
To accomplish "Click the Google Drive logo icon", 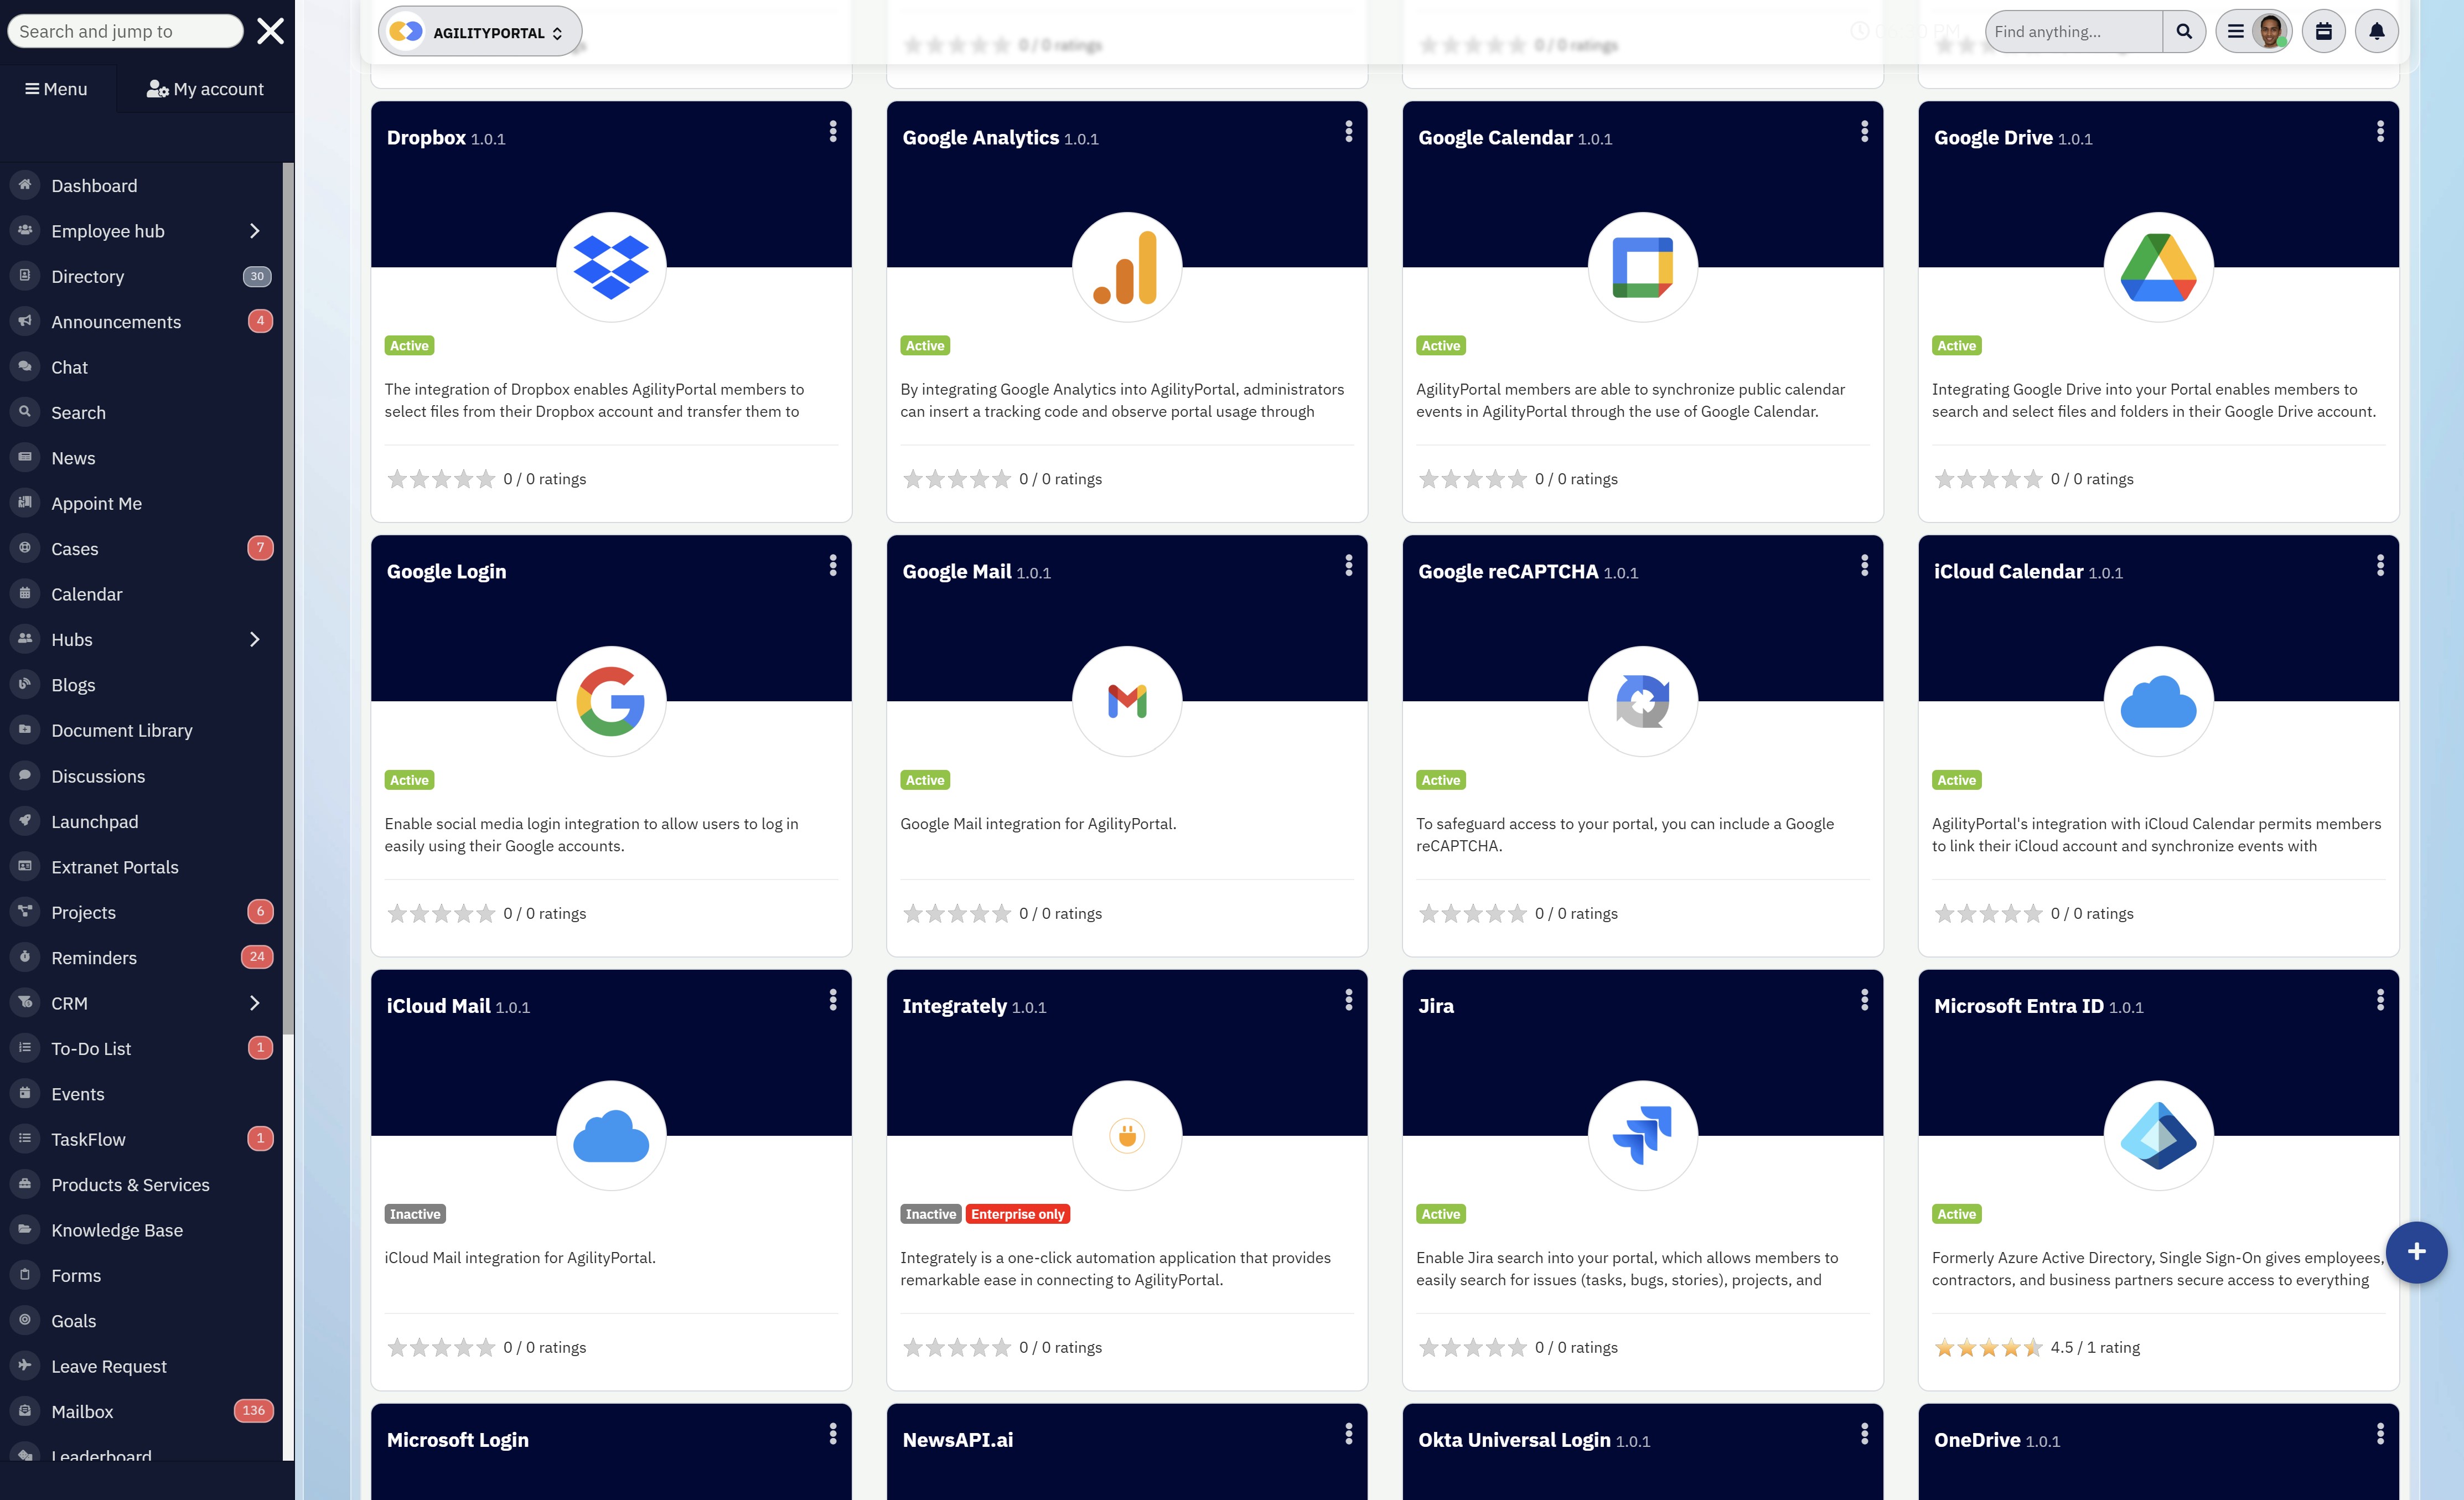I will coord(2158,267).
